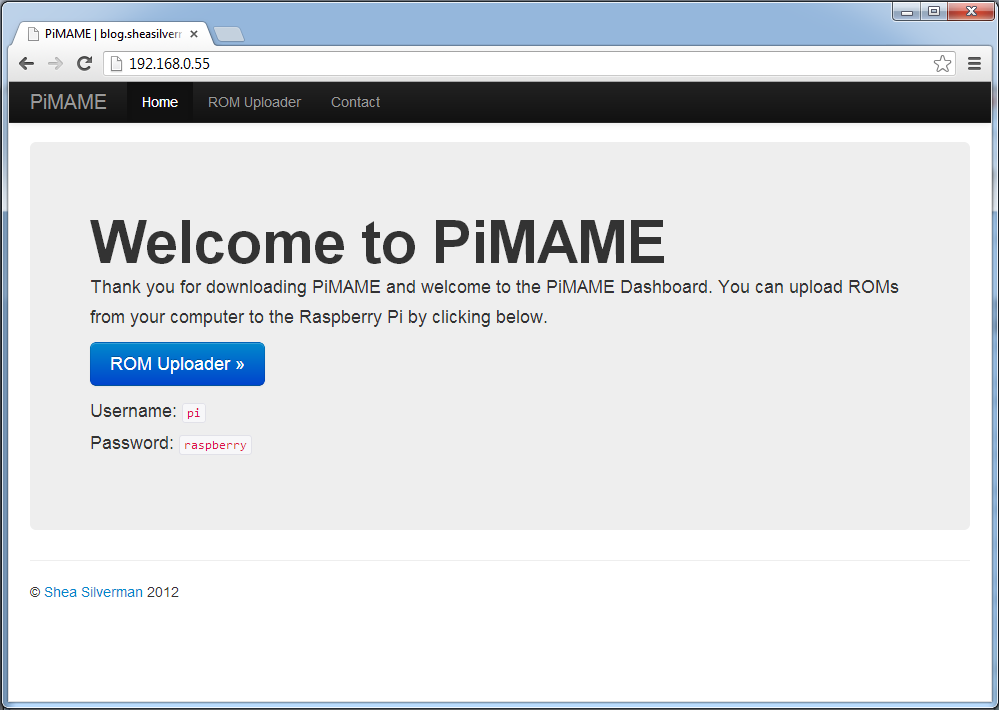Open the Chrome hamburger menu

click(x=975, y=64)
